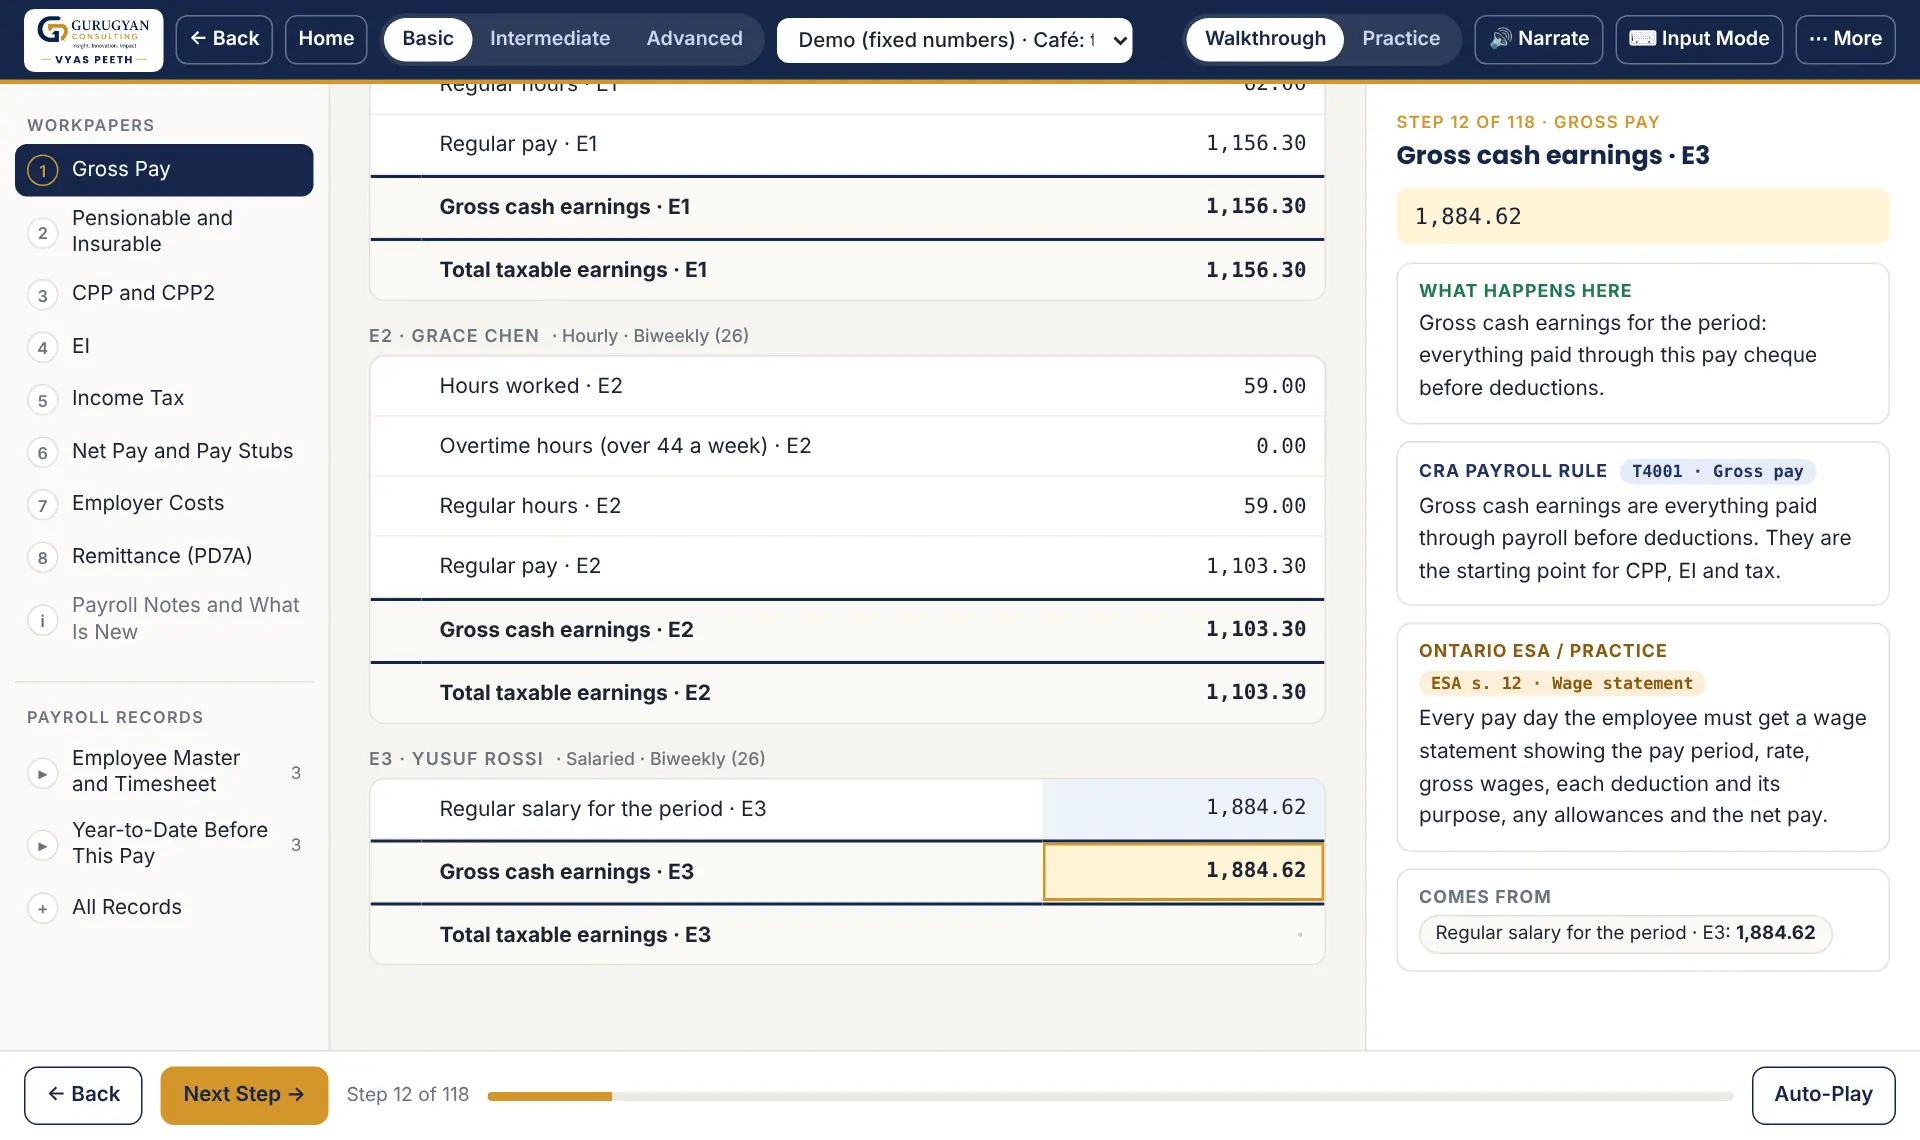Viewport: 1920px width, 1140px height.
Task: Click the step 7 circle beside Employer Costs
Action: (x=42, y=505)
